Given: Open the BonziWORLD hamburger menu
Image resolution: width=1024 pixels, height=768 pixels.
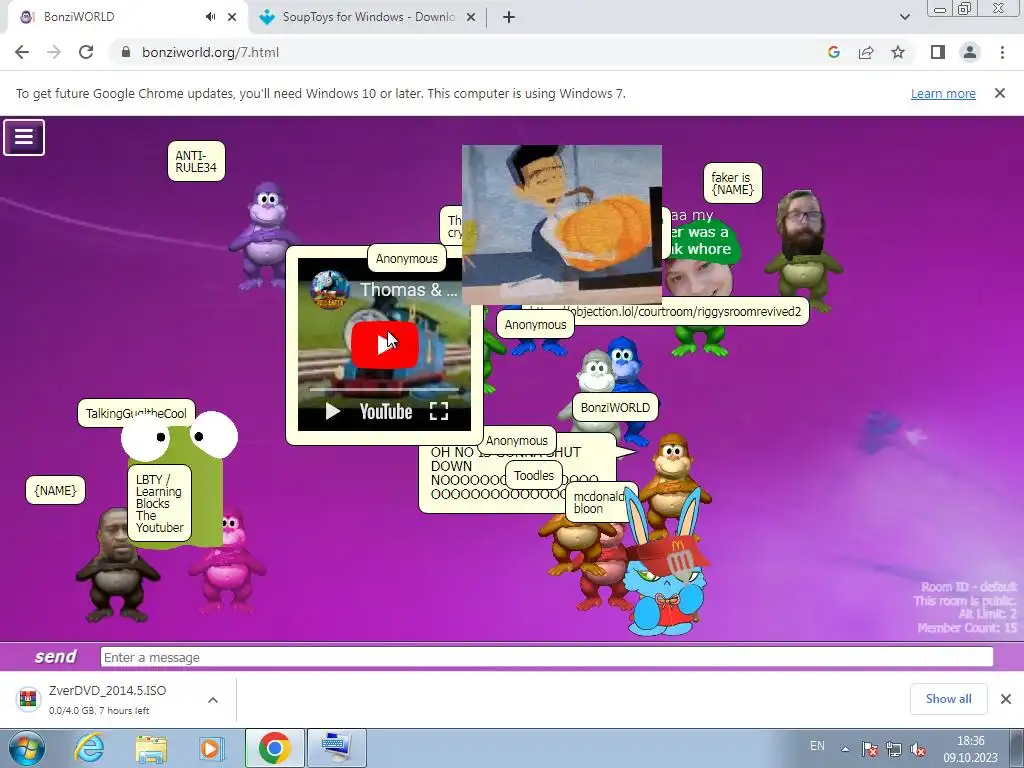Looking at the screenshot, I should (24, 137).
